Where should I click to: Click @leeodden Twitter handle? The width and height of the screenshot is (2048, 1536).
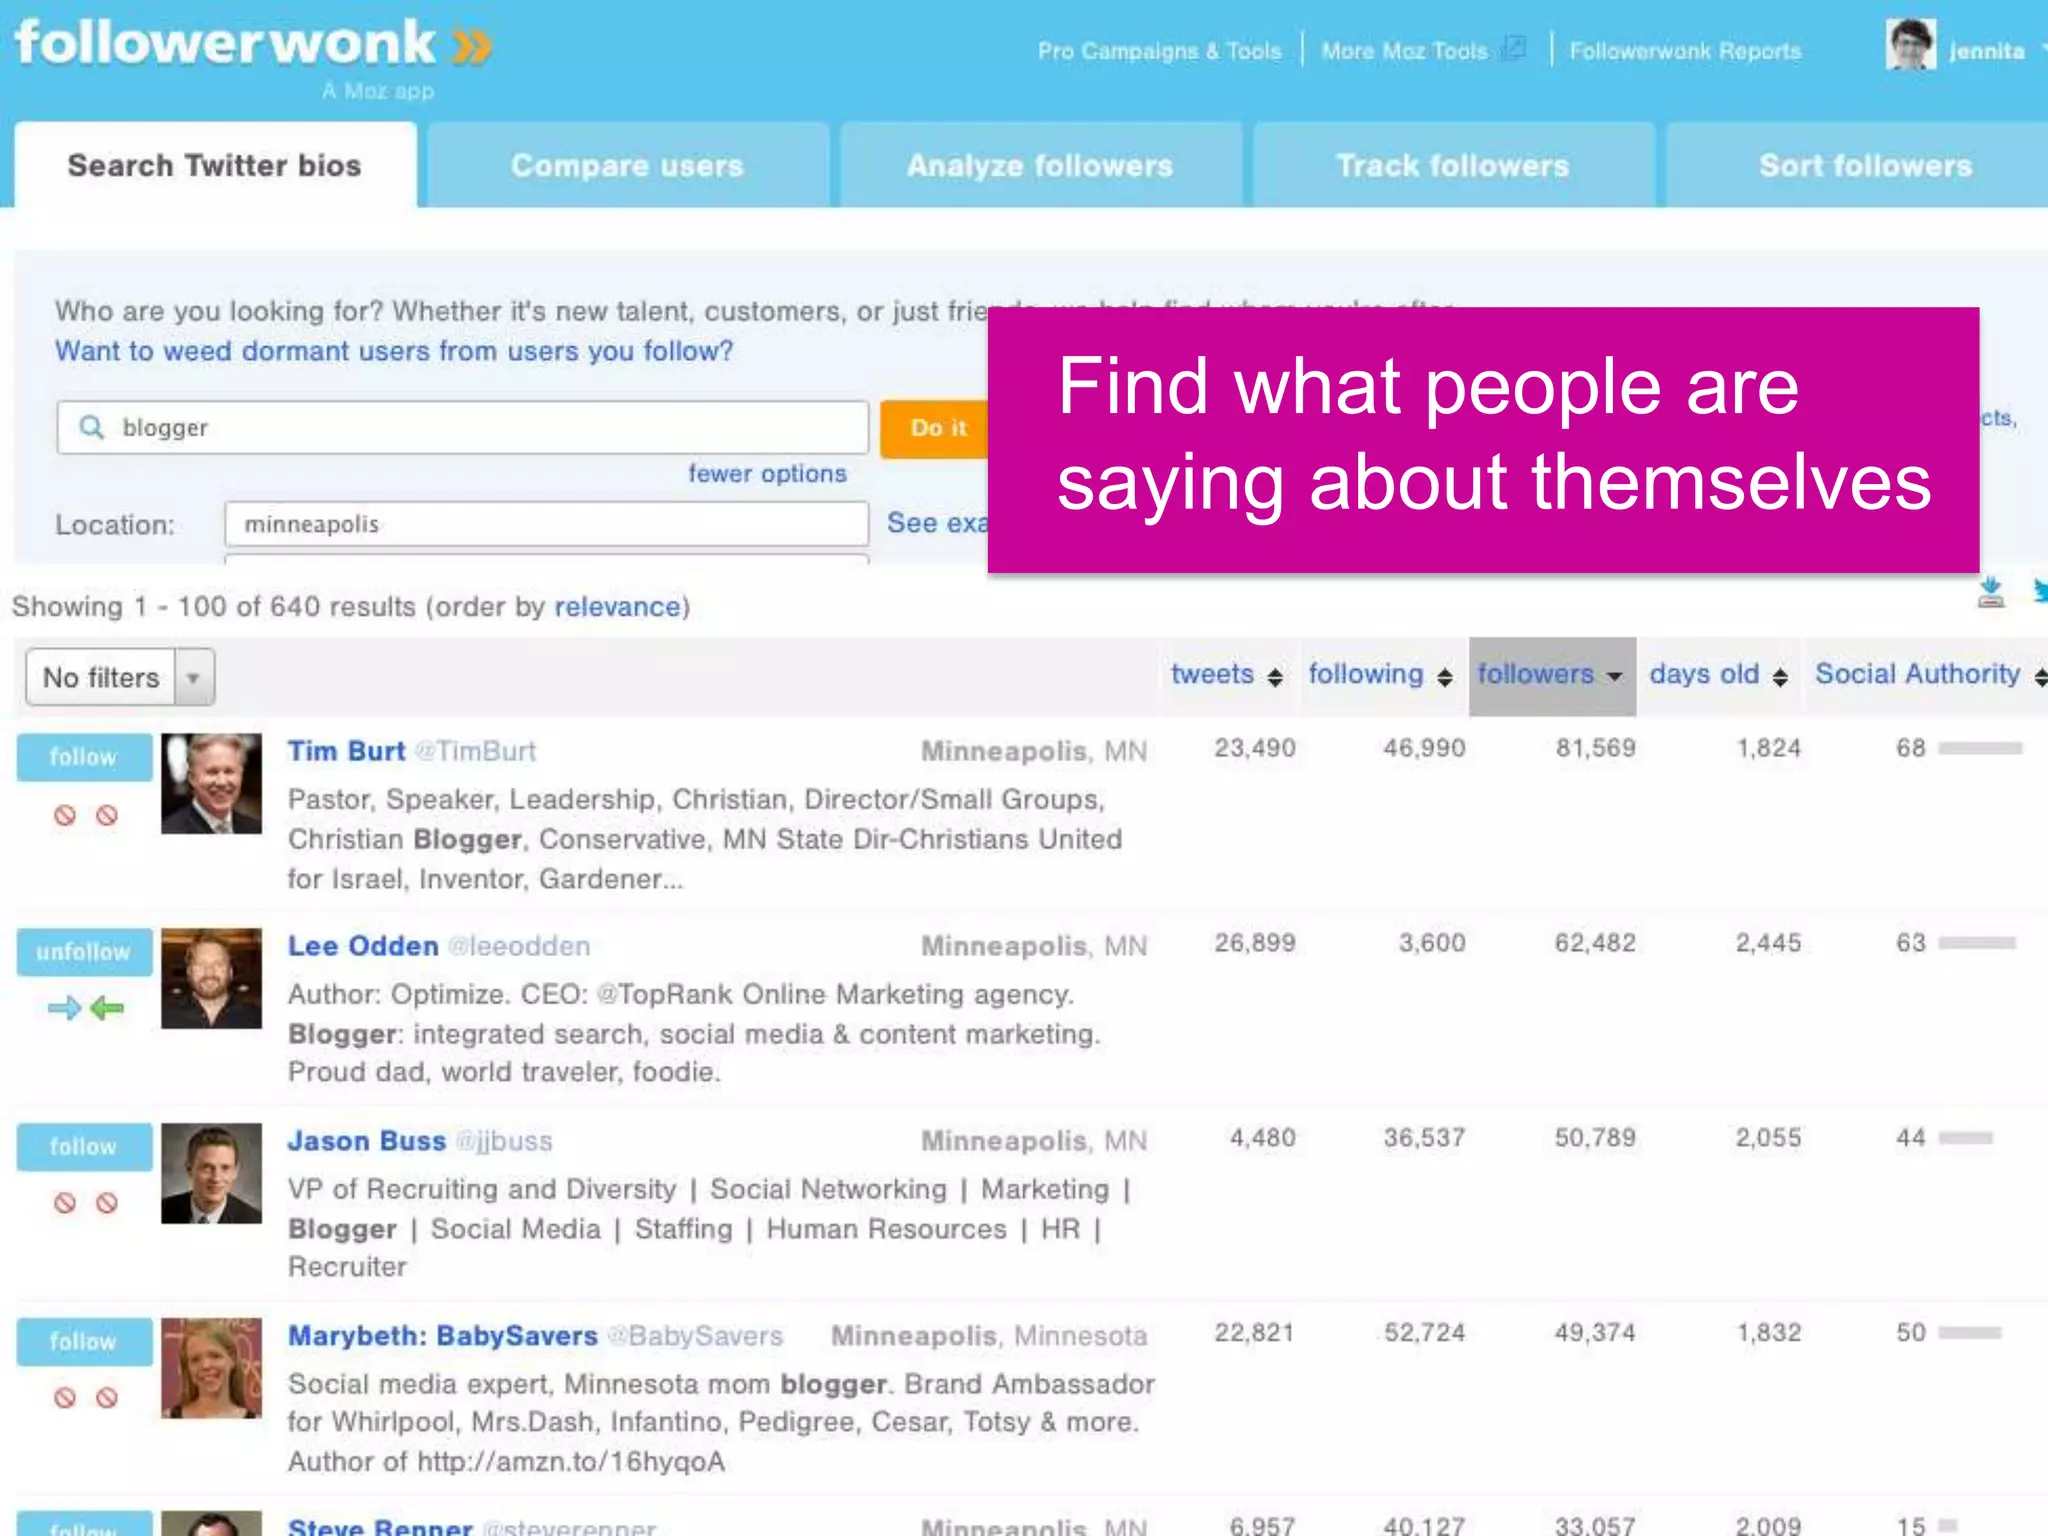(519, 946)
